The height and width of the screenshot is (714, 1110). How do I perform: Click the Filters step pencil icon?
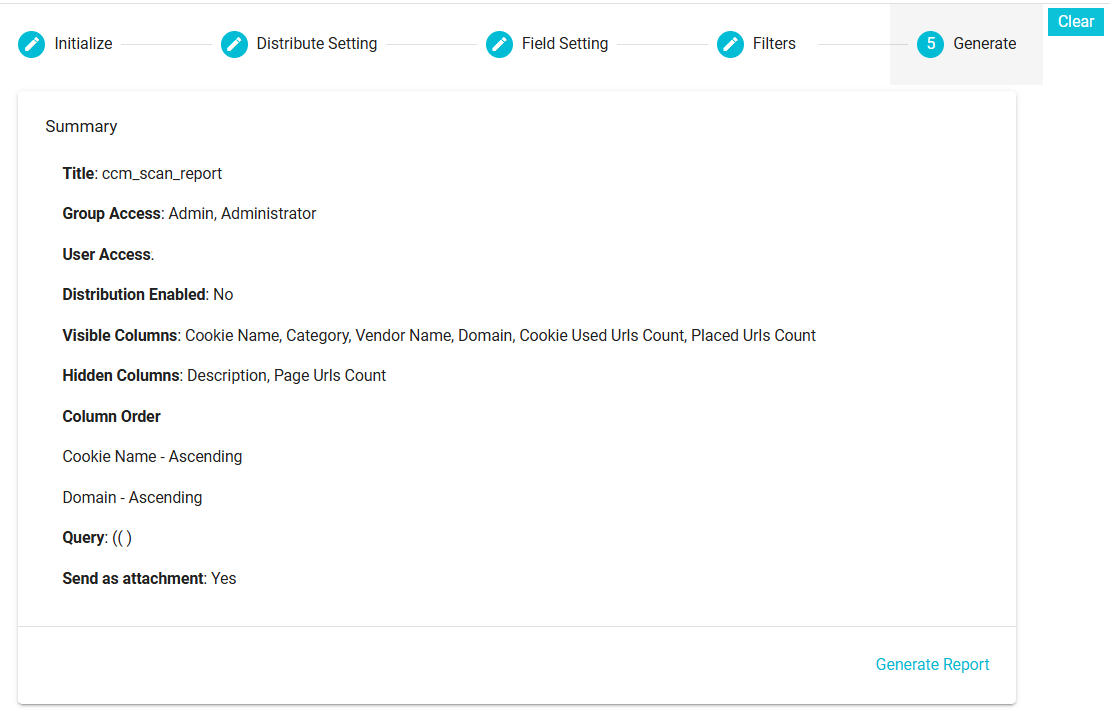730,44
